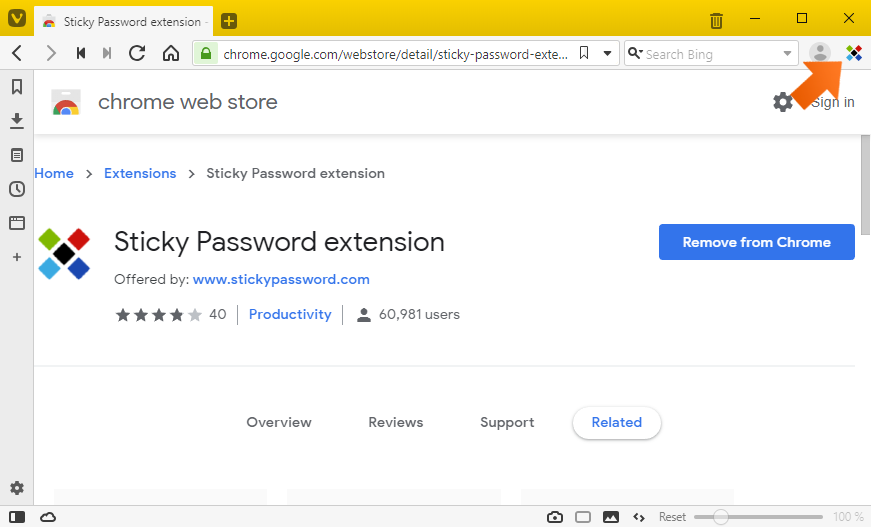Viewport: 871px width, 527px height.
Task: Open the search engine selector magnifier
Action: (635, 53)
